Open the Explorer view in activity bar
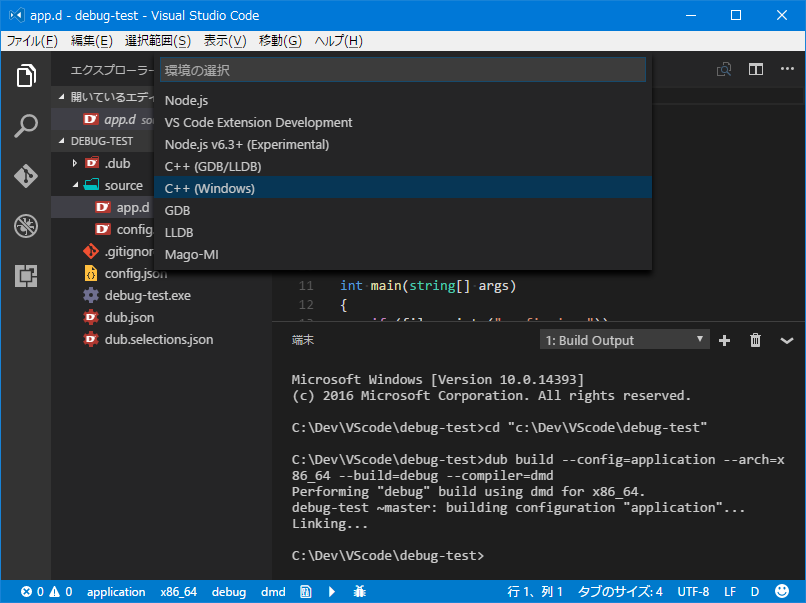The image size is (806, 603). 26,76
